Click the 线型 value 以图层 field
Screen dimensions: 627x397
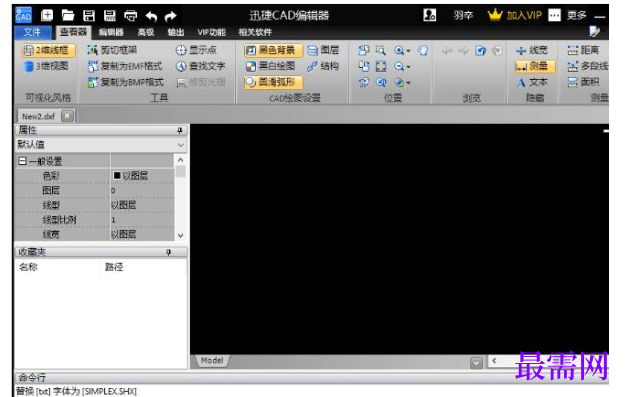pos(142,205)
